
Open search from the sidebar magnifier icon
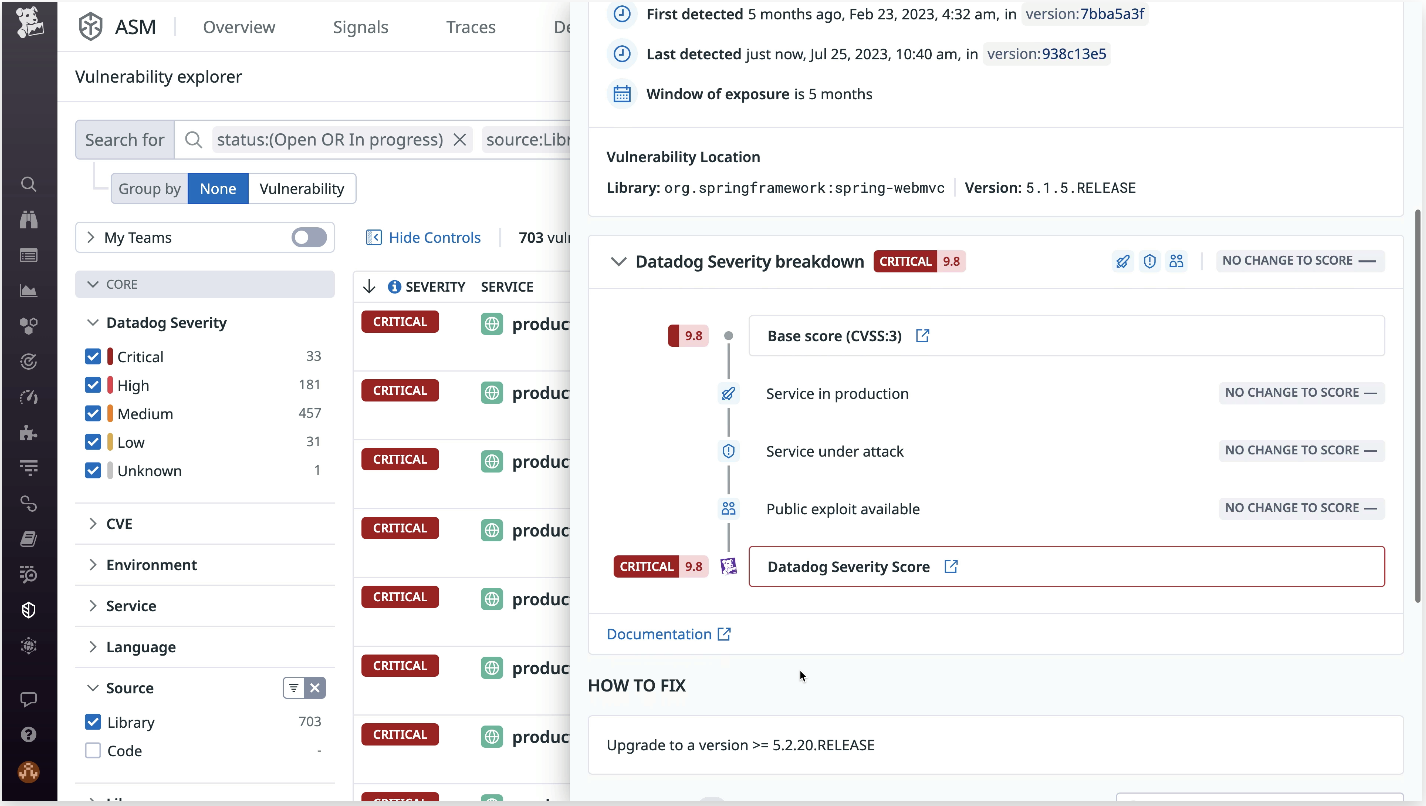(x=29, y=184)
